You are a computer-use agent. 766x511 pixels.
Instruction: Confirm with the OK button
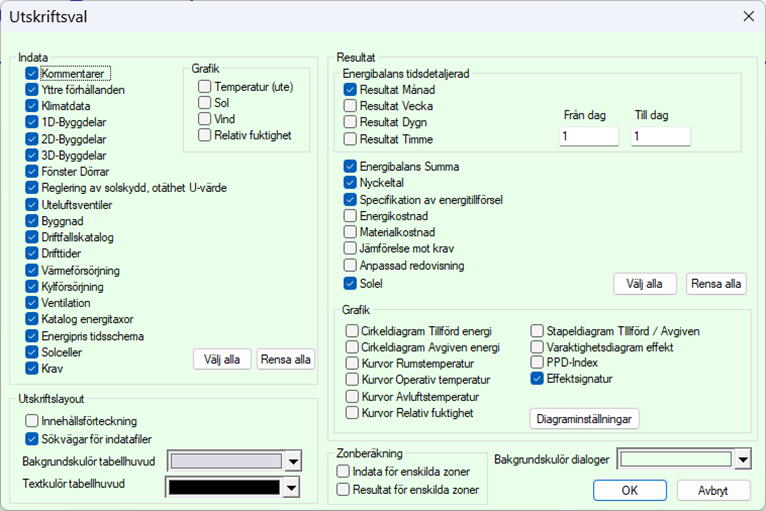pyautogui.click(x=629, y=491)
